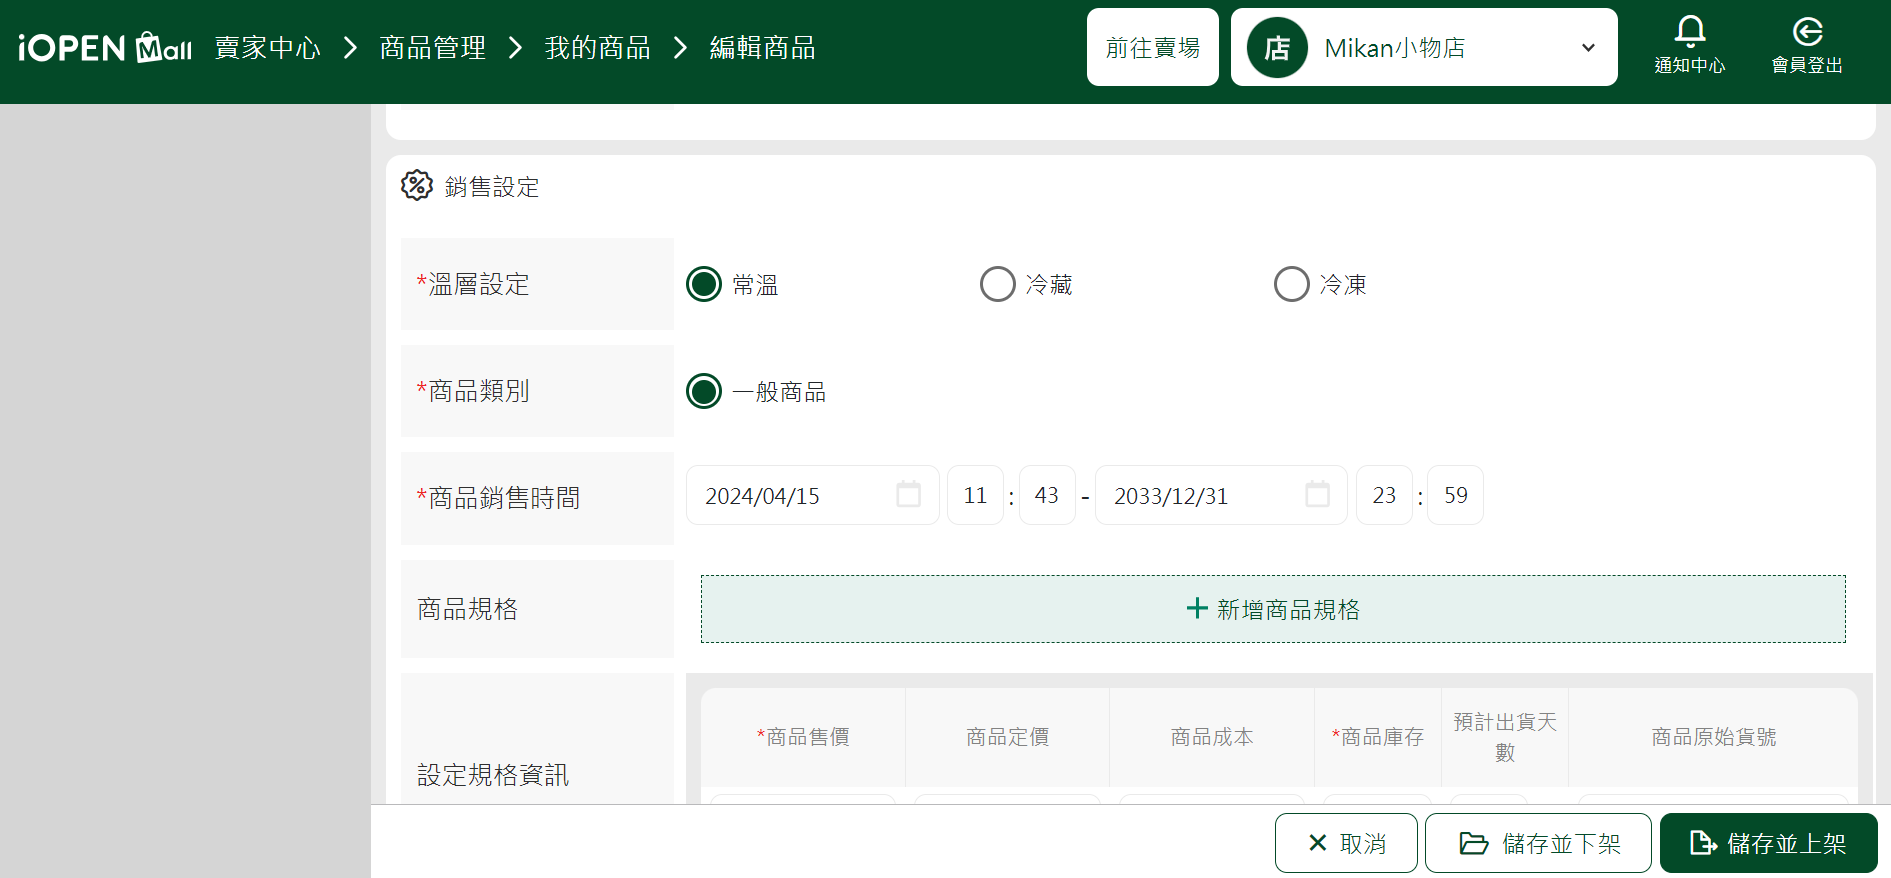Click the 編輯商品 breadcrumb
The height and width of the screenshot is (878, 1891).
pos(762,48)
